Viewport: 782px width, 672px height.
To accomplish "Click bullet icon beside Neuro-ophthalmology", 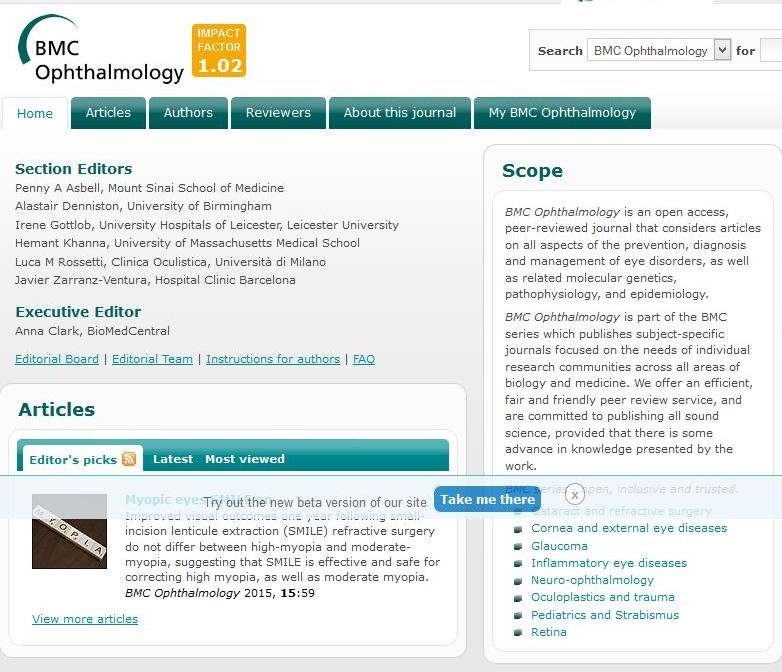I will (518, 581).
